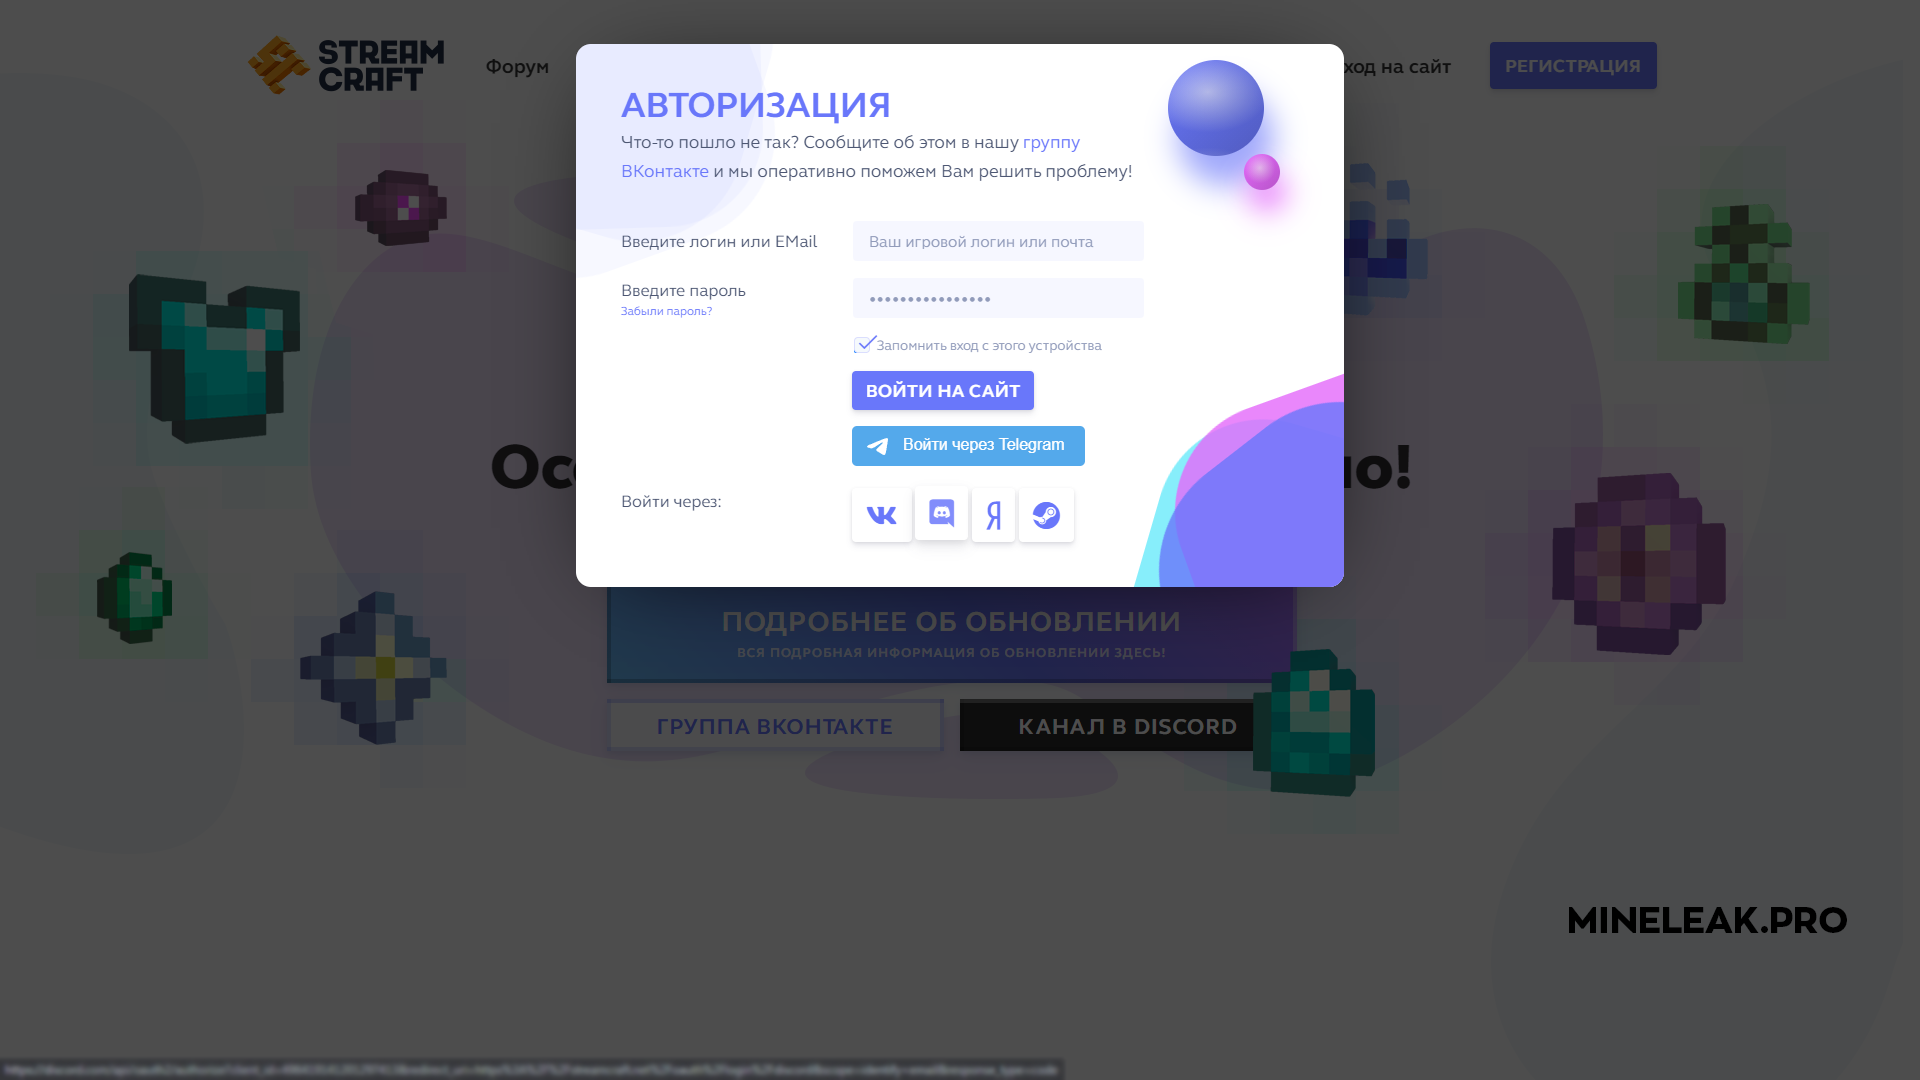Log in using the Steam icon
The width and height of the screenshot is (1920, 1080).
click(1046, 515)
